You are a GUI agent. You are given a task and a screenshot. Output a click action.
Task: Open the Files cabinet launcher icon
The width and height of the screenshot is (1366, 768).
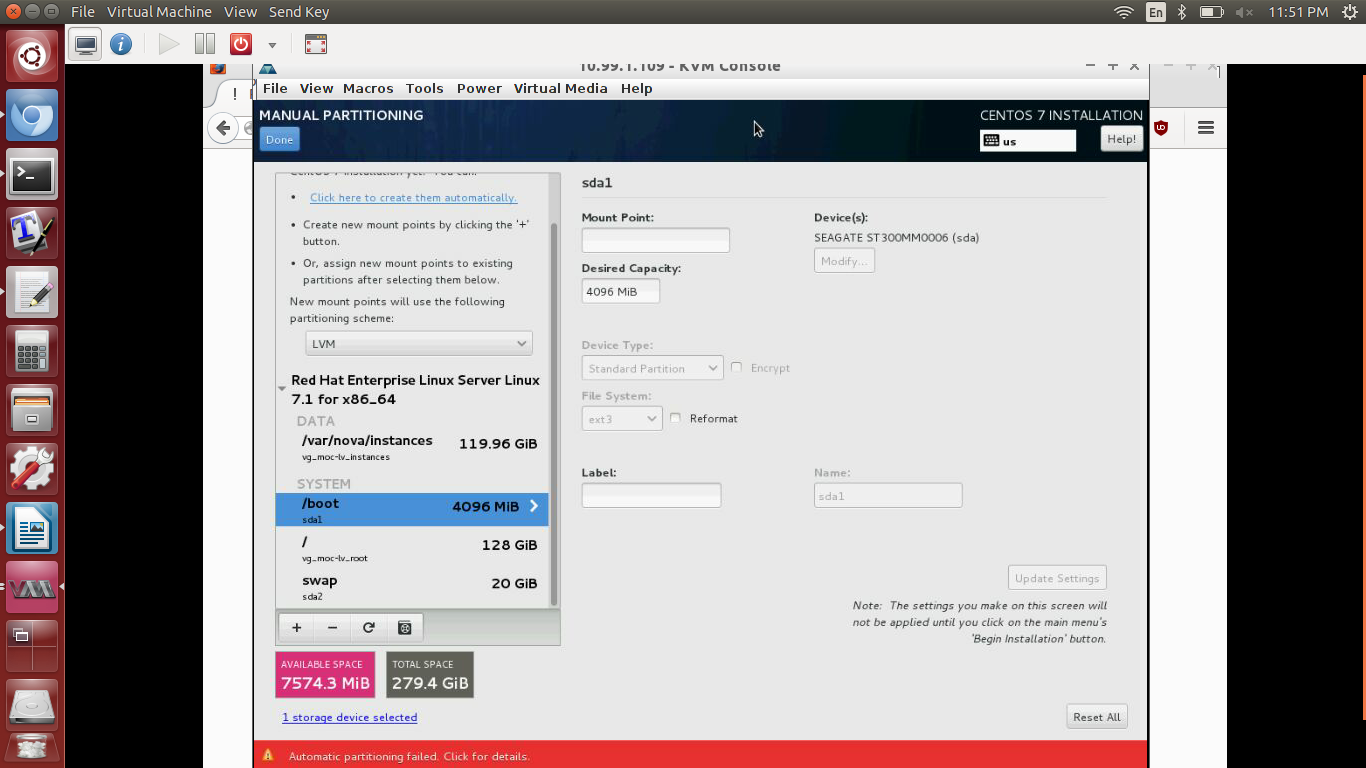[32, 410]
